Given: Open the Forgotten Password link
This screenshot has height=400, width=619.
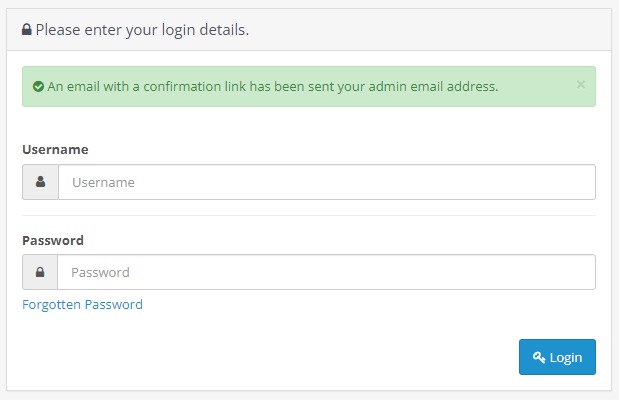Looking at the screenshot, I should coord(83,304).
